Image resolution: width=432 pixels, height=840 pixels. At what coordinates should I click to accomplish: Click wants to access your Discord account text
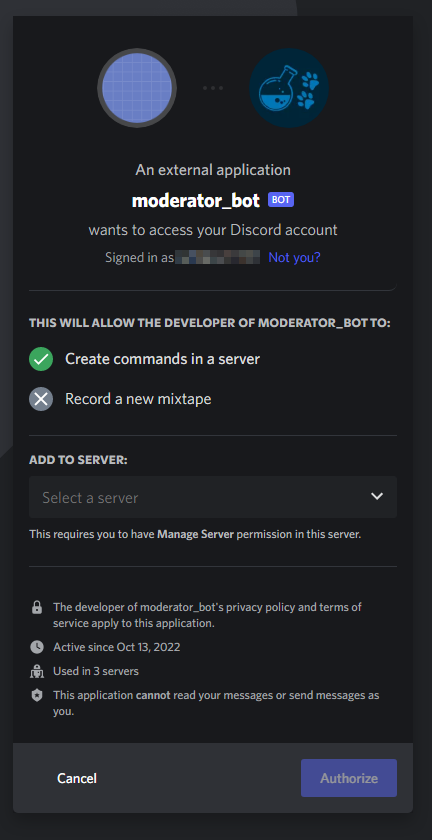213,230
